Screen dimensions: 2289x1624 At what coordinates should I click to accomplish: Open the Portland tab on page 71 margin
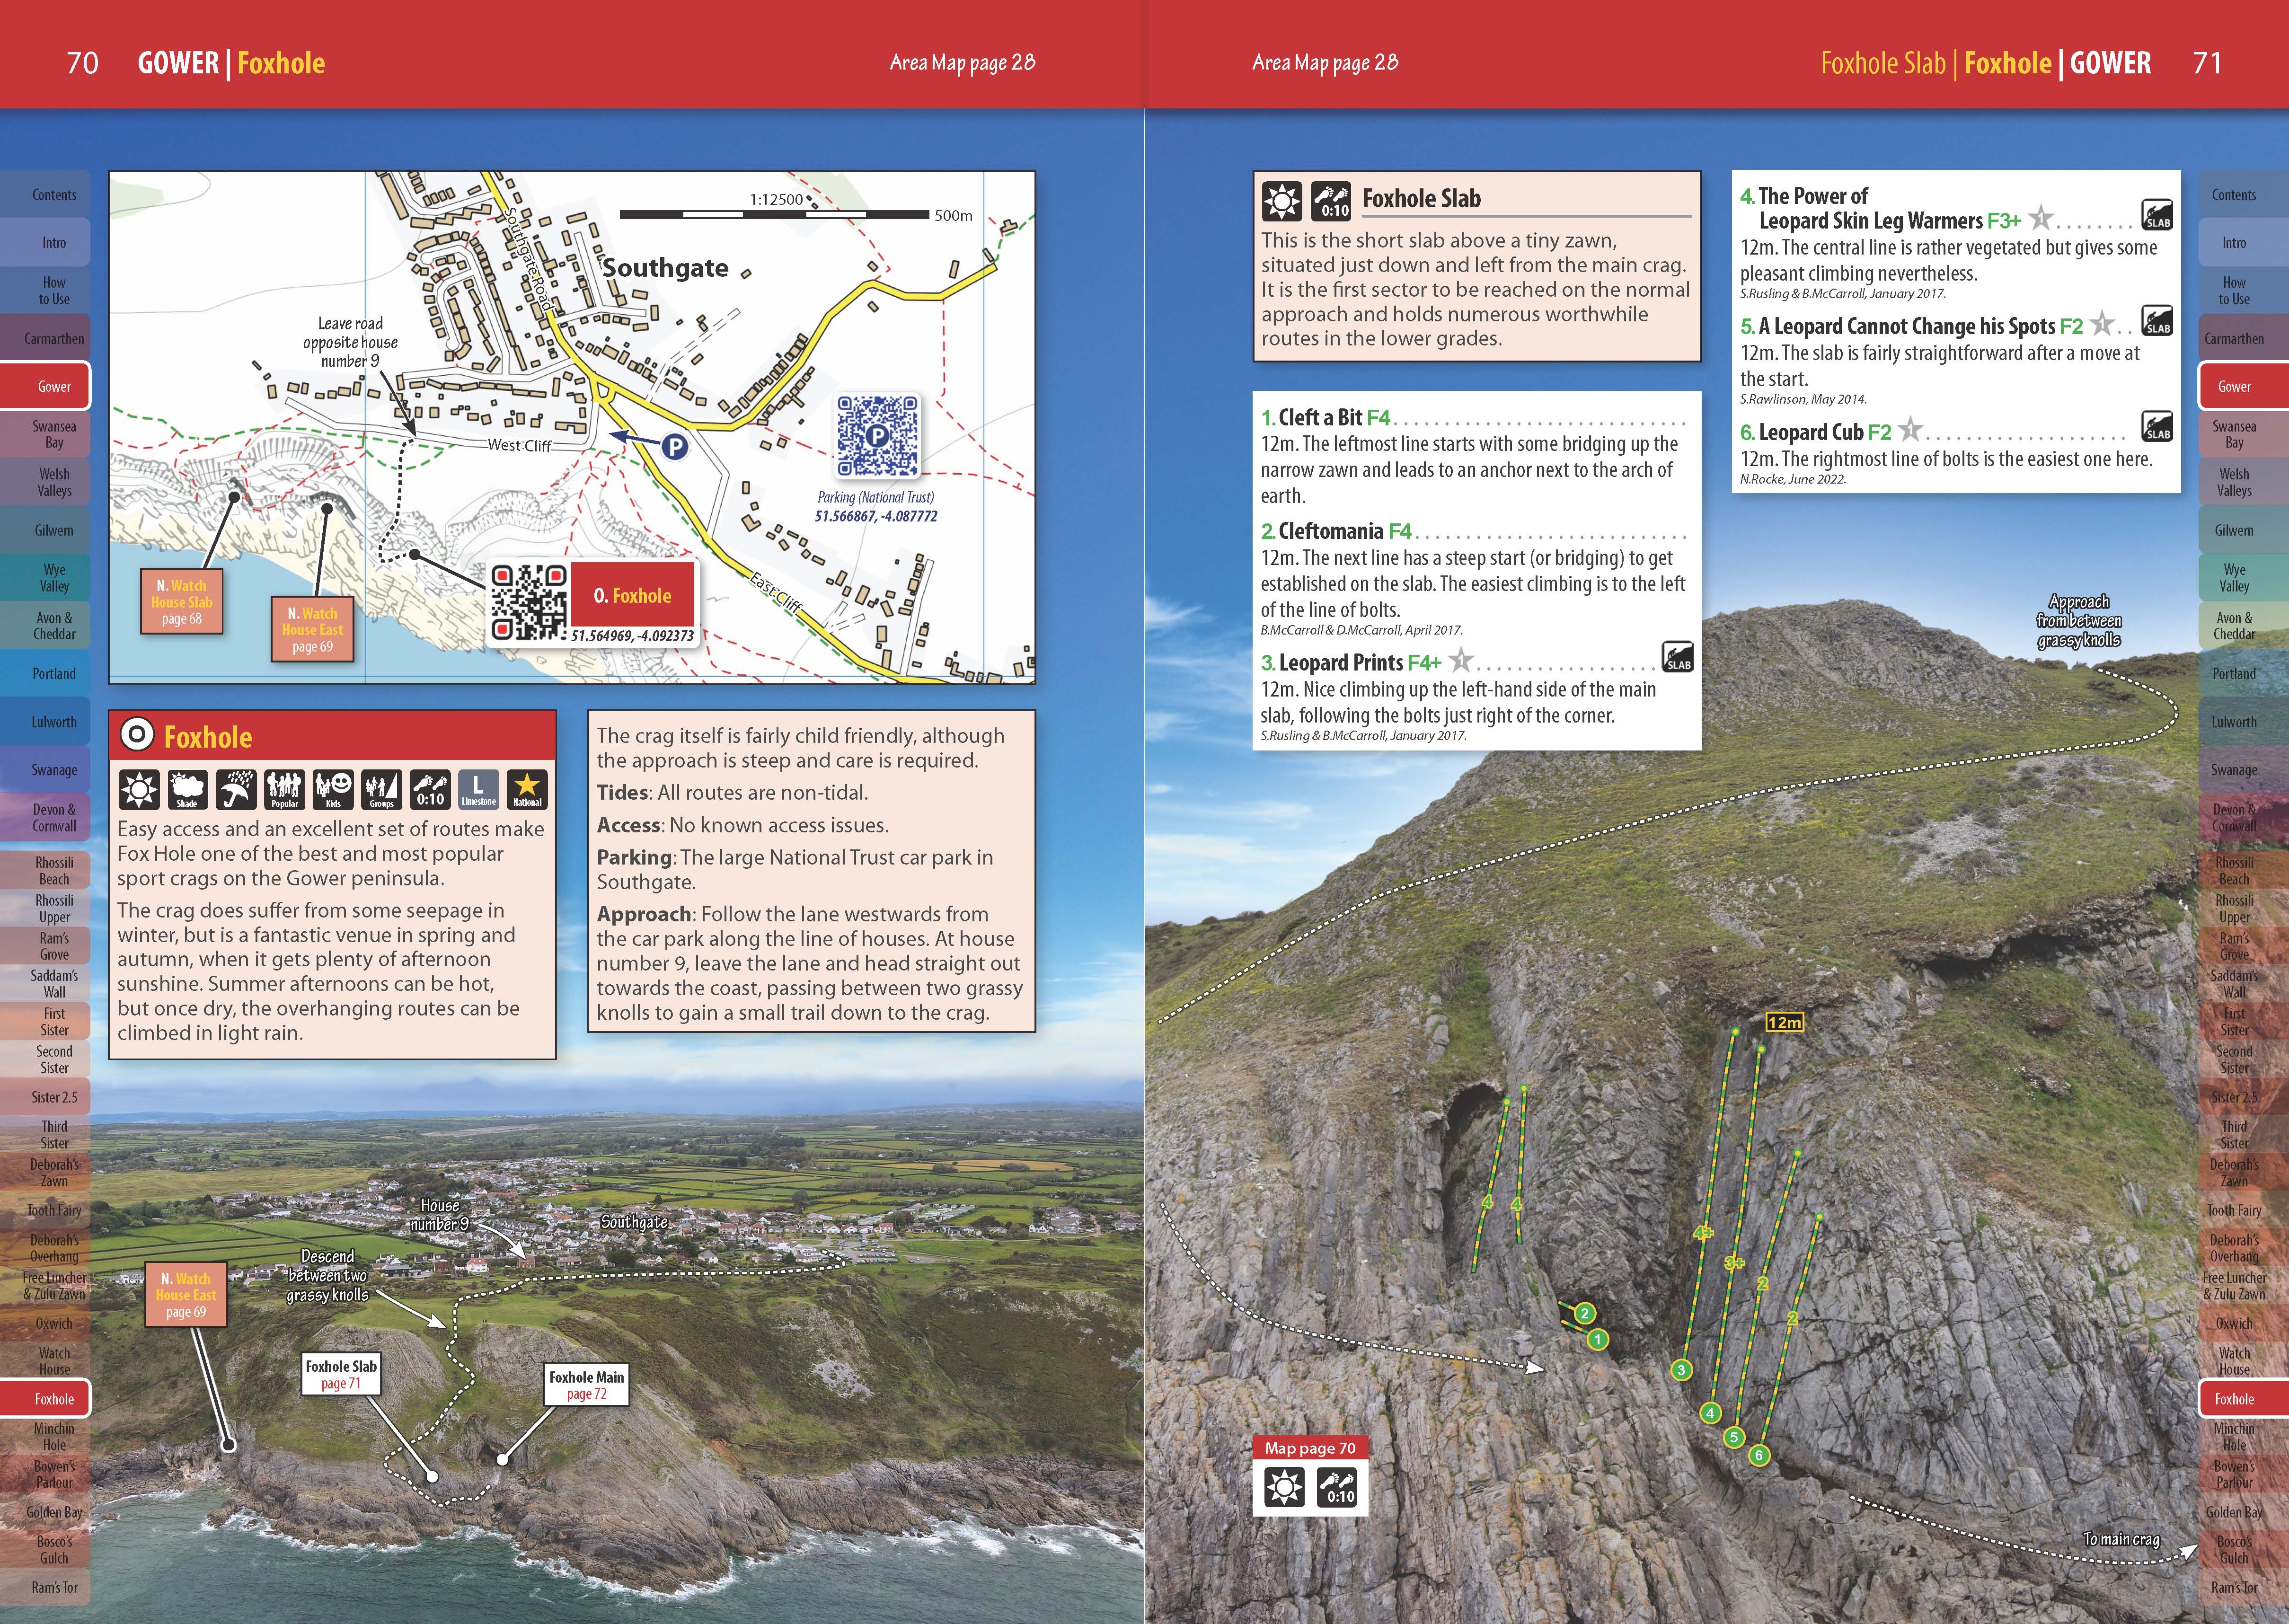pos(2243,674)
